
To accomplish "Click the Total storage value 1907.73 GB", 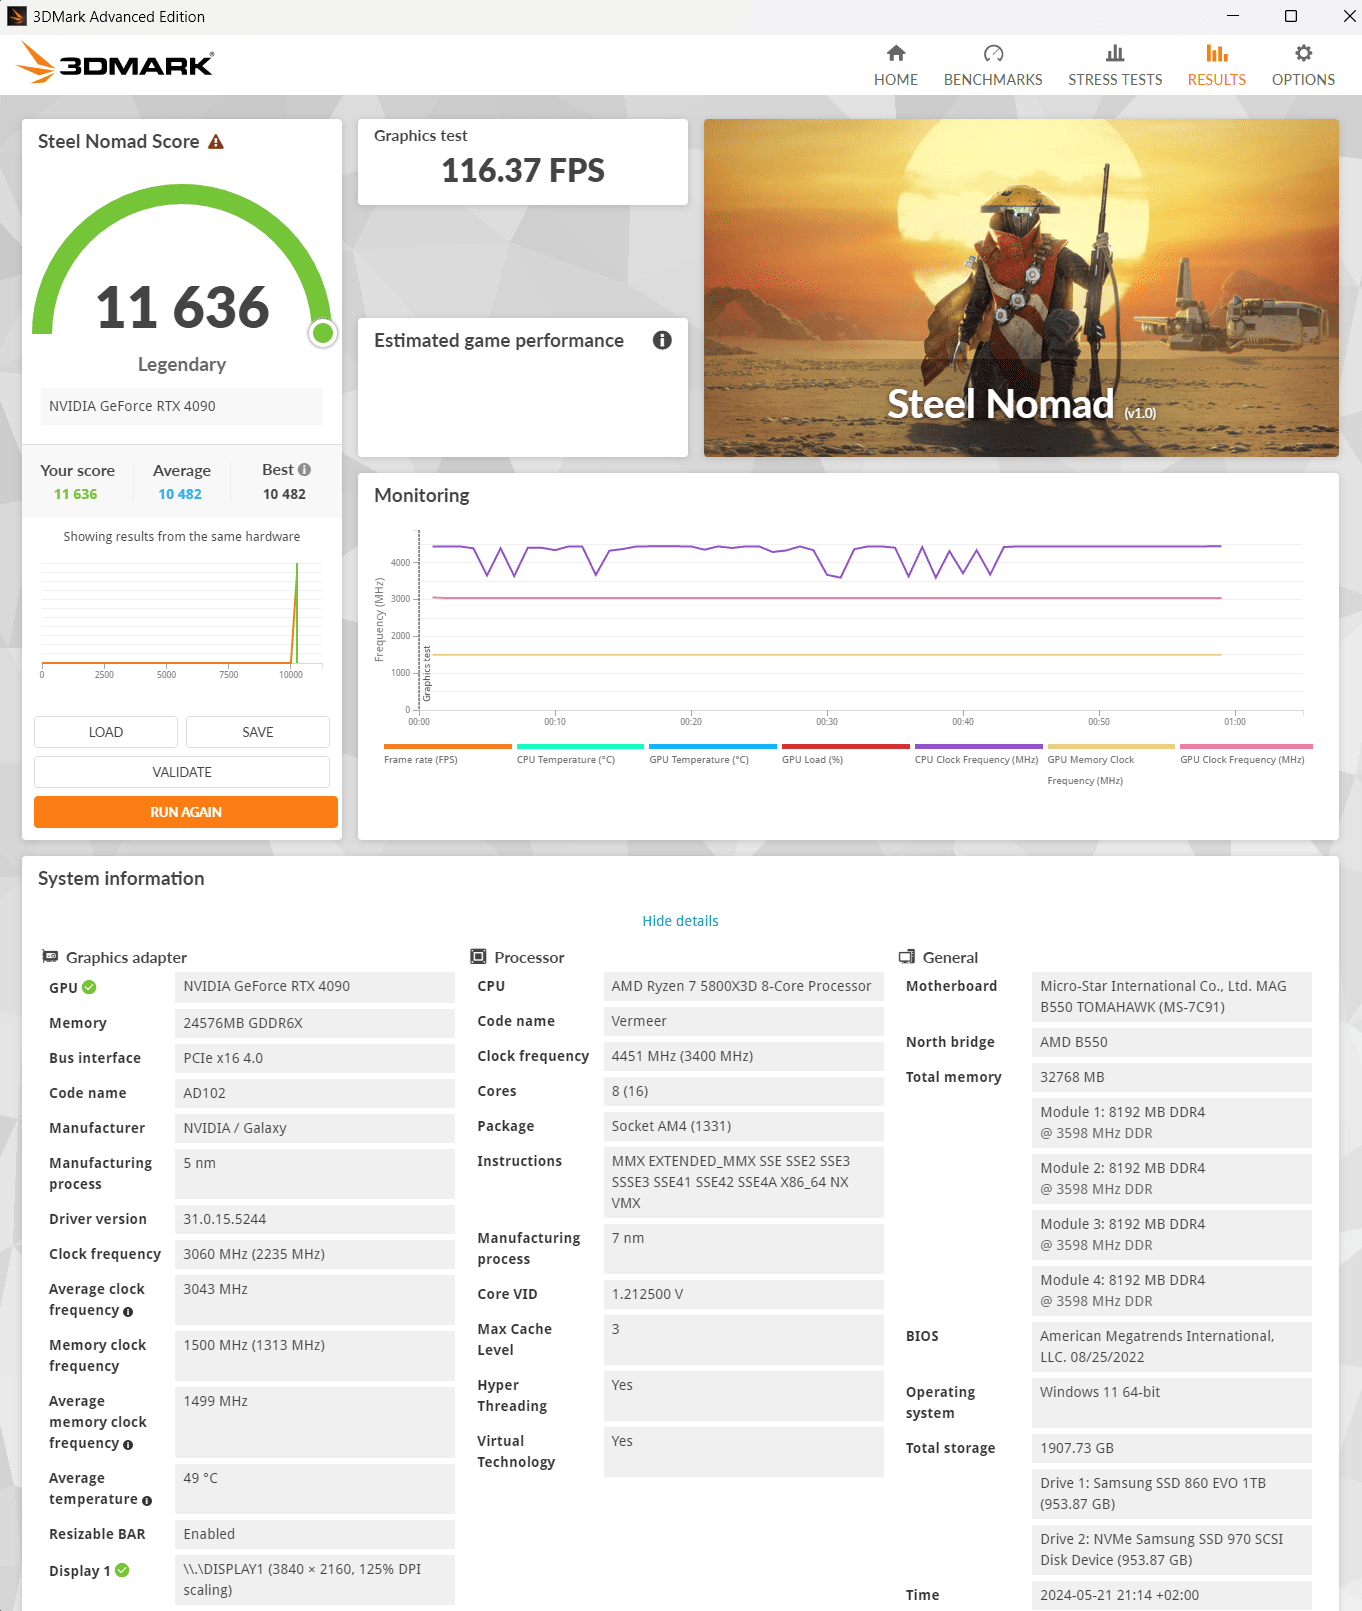I will pyautogui.click(x=1172, y=1448).
